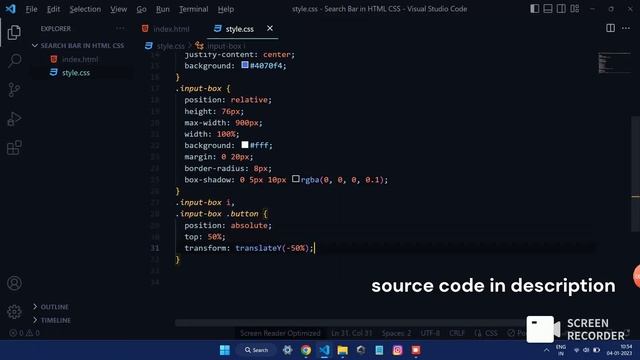The height and width of the screenshot is (360, 640).
Task: Click .input-box breadcrumb item
Action: point(219,46)
